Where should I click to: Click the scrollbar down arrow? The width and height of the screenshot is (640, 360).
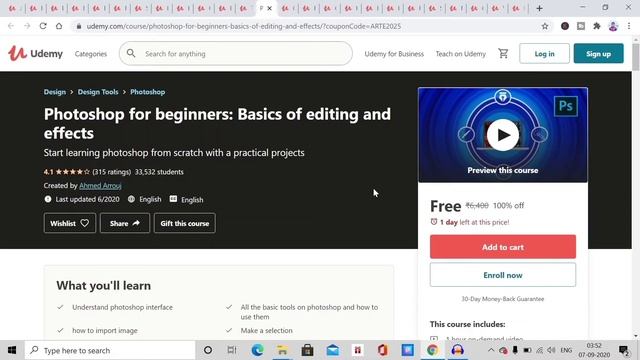click(636, 336)
